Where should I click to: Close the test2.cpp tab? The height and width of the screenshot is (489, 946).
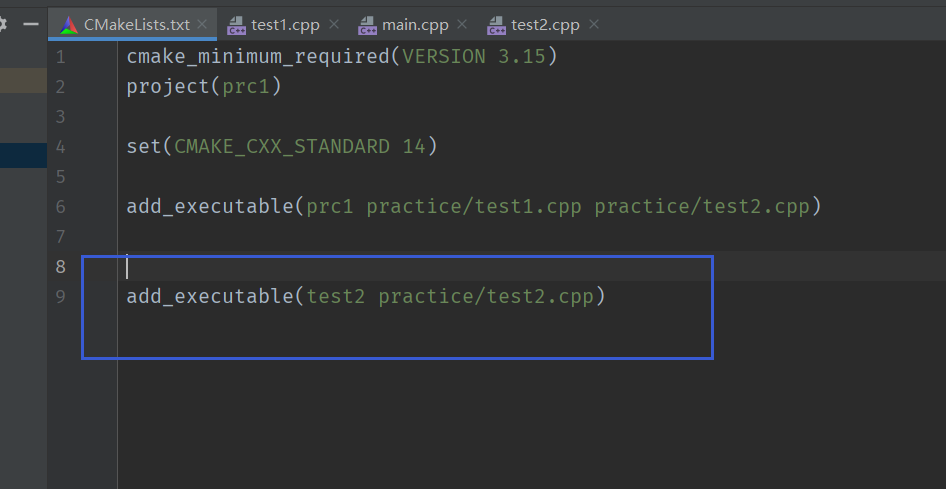594,25
